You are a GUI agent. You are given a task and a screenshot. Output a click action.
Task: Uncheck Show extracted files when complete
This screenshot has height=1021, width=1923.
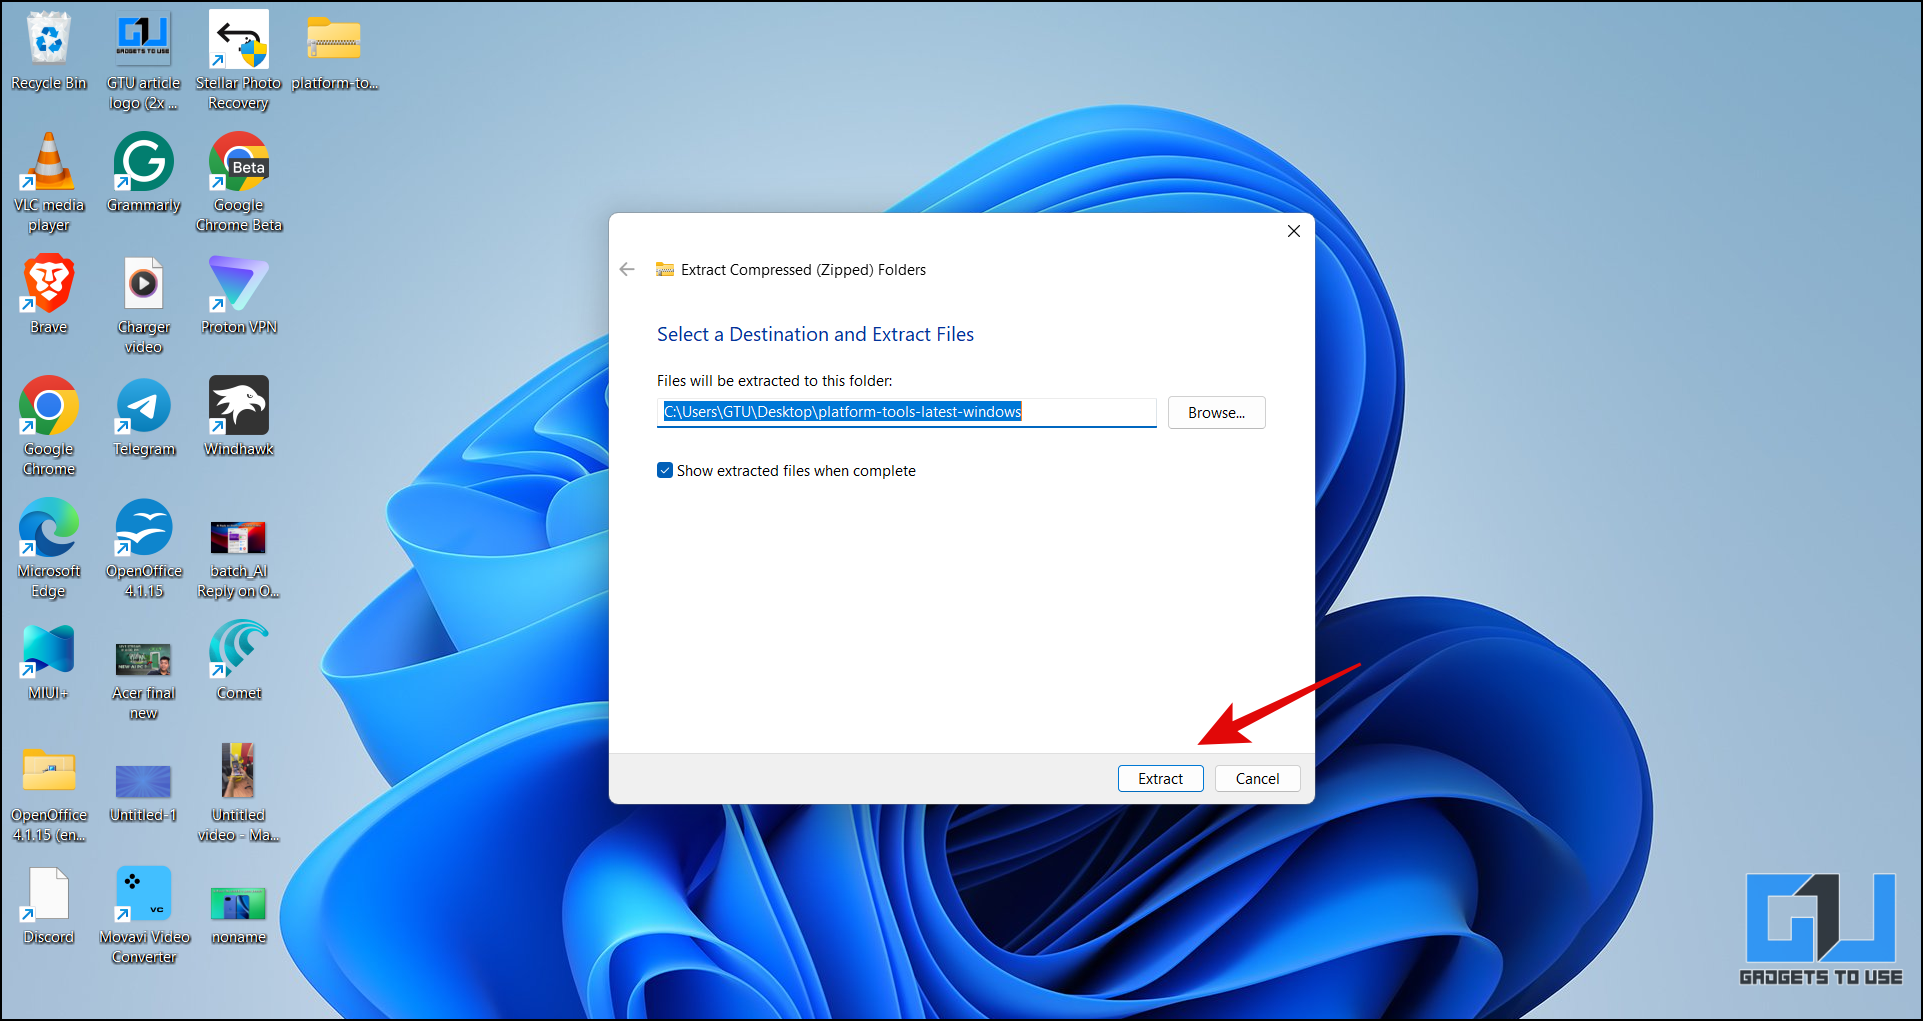(665, 470)
